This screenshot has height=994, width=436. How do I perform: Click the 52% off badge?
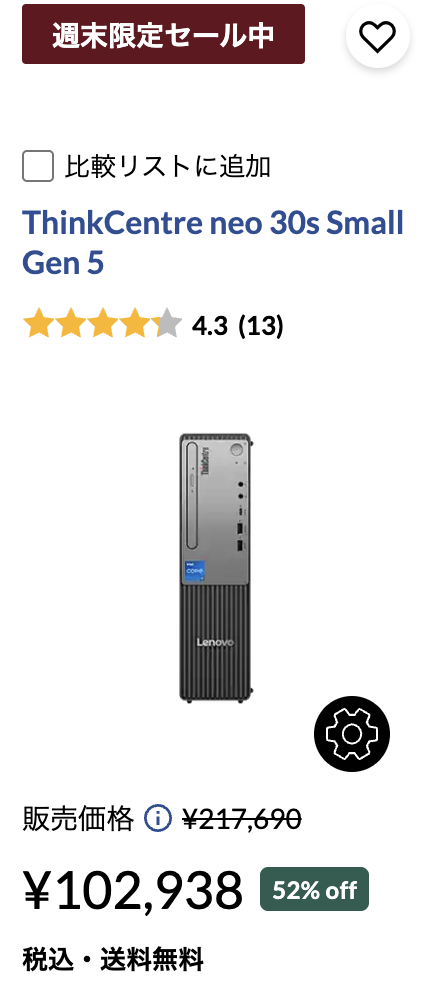[314, 889]
